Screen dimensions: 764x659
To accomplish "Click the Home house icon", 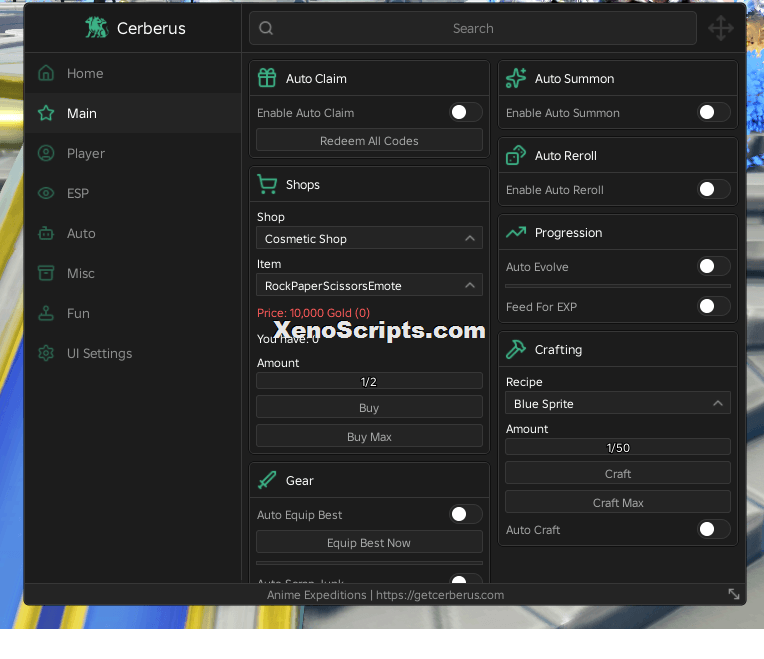I will click(x=46, y=73).
